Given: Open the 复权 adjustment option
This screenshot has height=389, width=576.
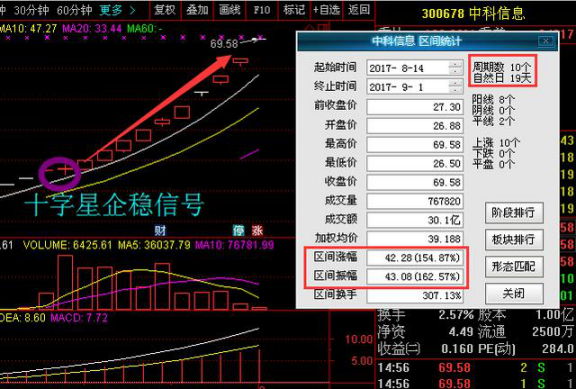Looking at the screenshot, I should coord(165,10).
